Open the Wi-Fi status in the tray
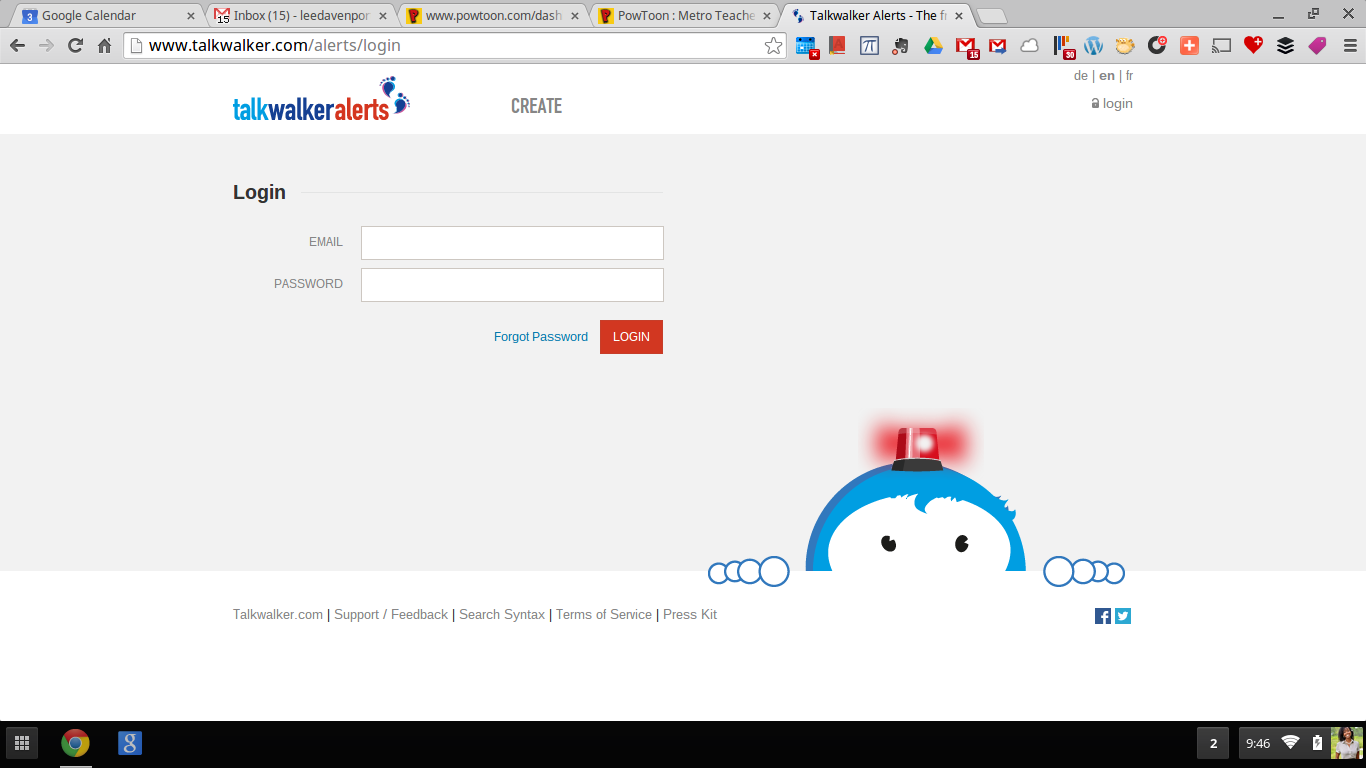This screenshot has width=1366, height=768. tap(1290, 742)
